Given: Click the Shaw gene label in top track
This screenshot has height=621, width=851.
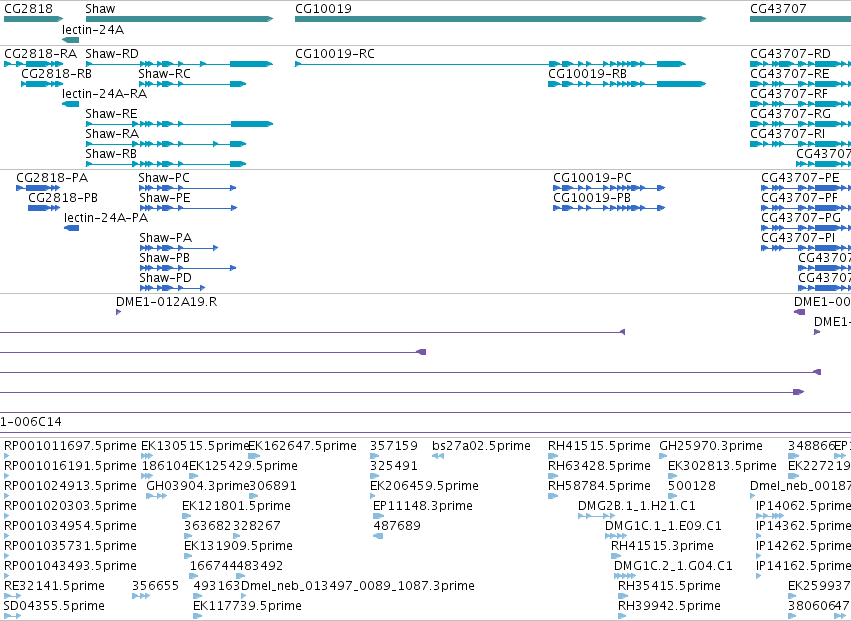Looking at the screenshot, I should click(x=100, y=9).
